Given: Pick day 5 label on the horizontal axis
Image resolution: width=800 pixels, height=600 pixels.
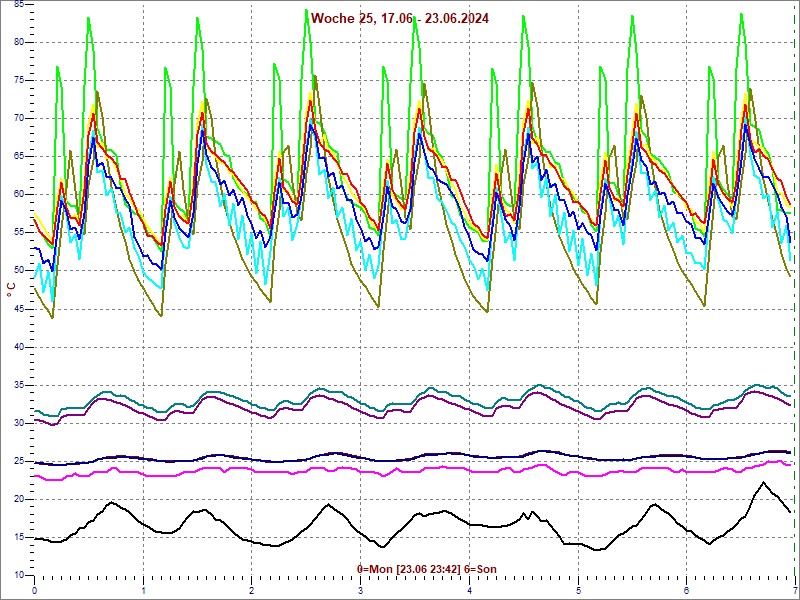Looking at the screenshot, I should click(579, 592).
